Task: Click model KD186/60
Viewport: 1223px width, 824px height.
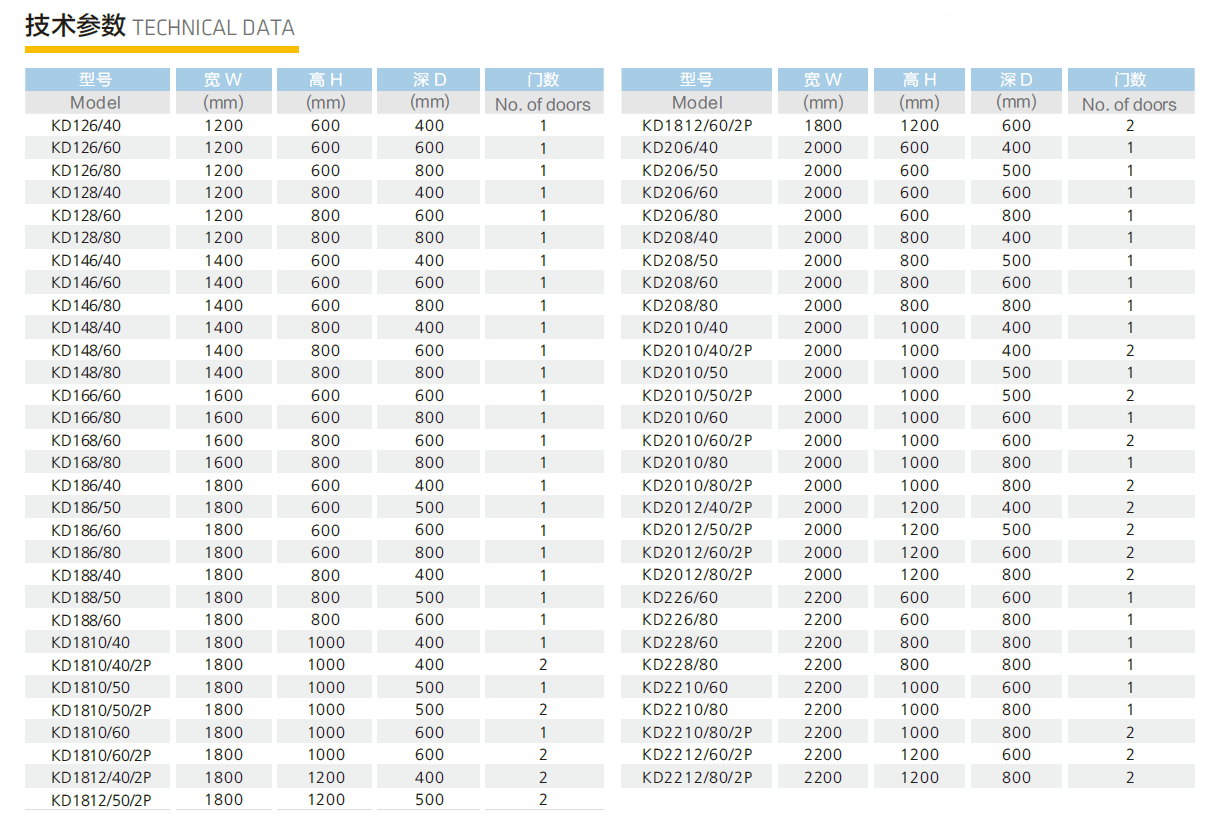Action: click(x=86, y=530)
